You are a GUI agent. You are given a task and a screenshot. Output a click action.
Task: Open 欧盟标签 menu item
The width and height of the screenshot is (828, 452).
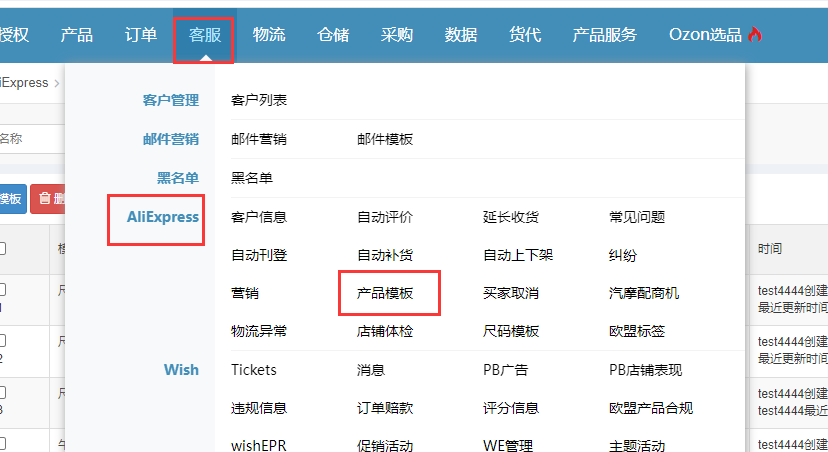click(x=637, y=331)
